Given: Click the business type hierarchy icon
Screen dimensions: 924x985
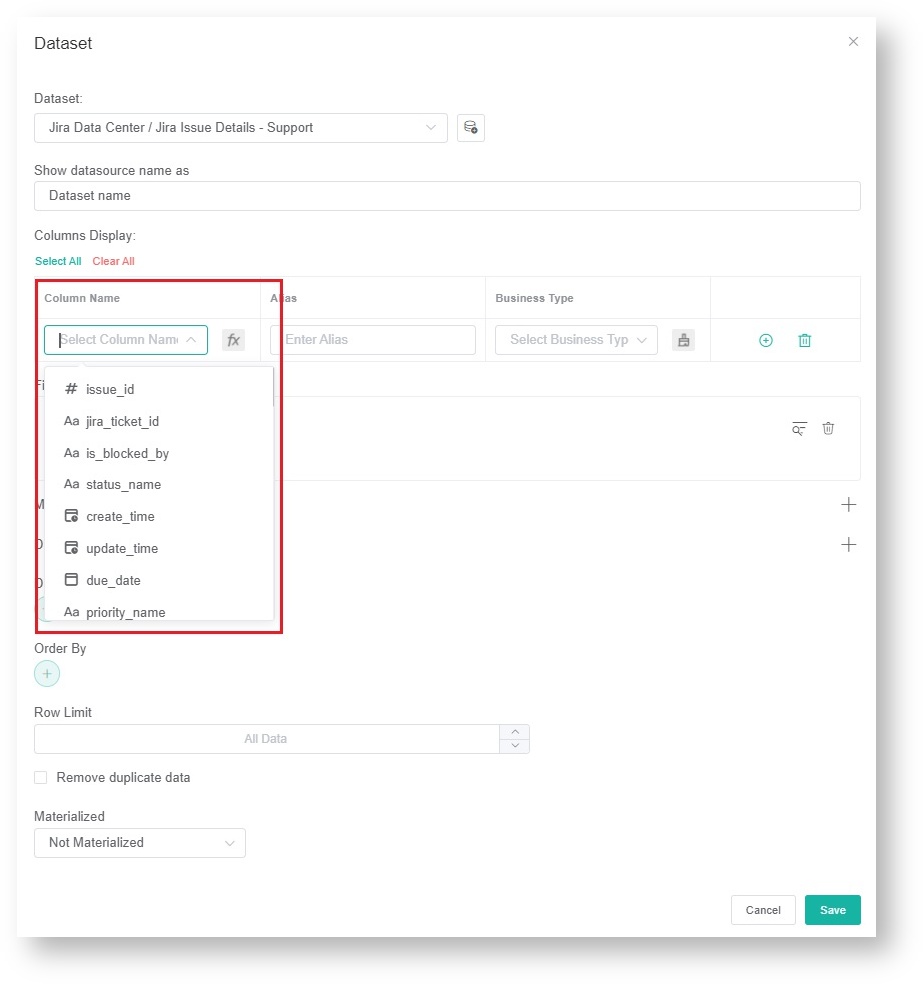Looking at the screenshot, I should click(x=683, y=340).
